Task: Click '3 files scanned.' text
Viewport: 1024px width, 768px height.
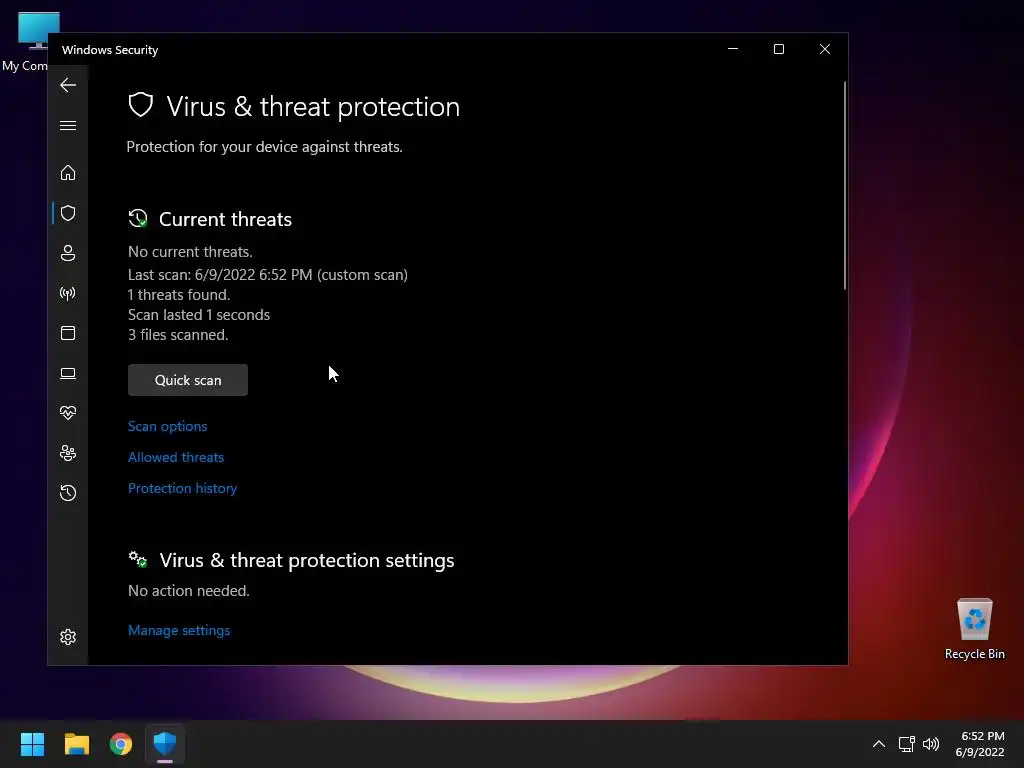Action: tap(178, 335)
